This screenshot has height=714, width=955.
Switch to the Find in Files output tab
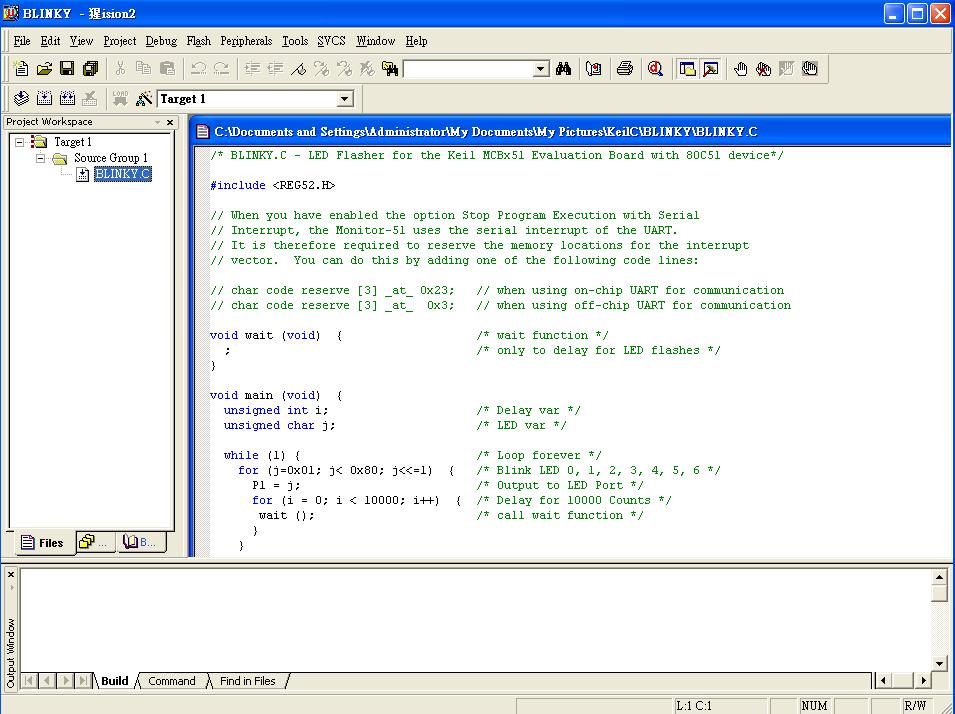(x=247, y=681)
